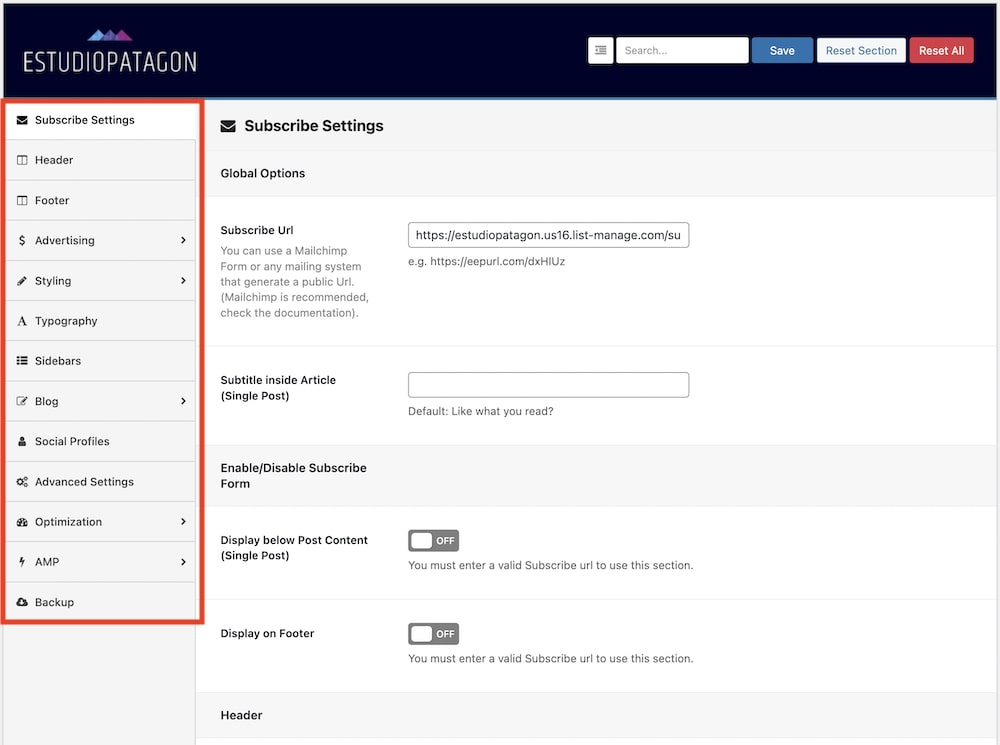Expand the Blog settings submenu
Viewport: 1000px width, 745px height.
pyautogui.click(x=183, y=401)
